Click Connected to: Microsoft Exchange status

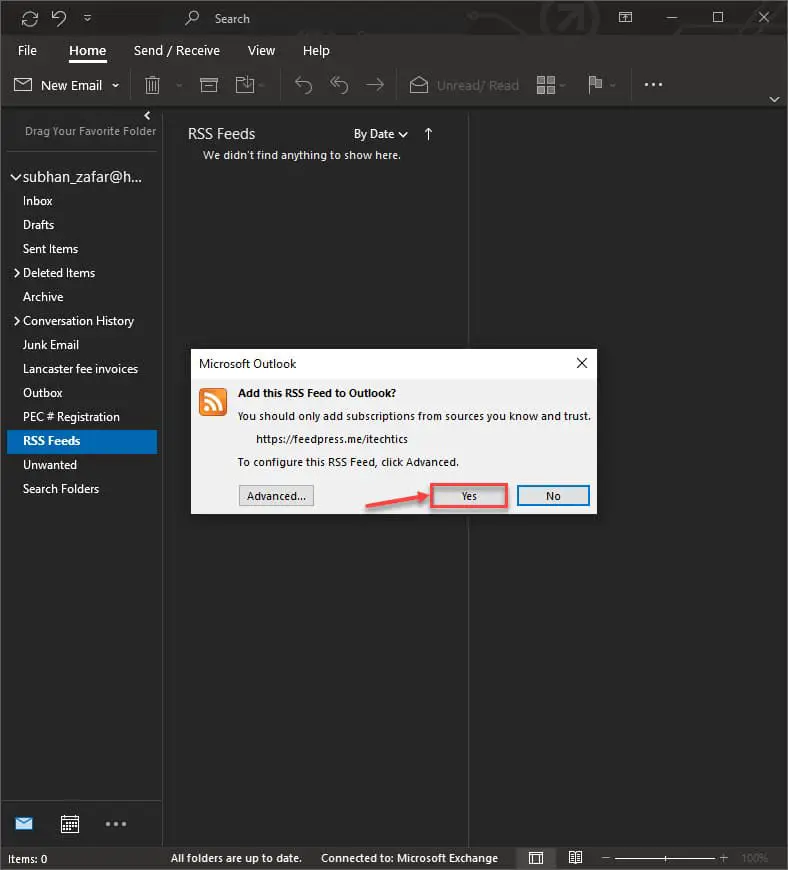410,858
